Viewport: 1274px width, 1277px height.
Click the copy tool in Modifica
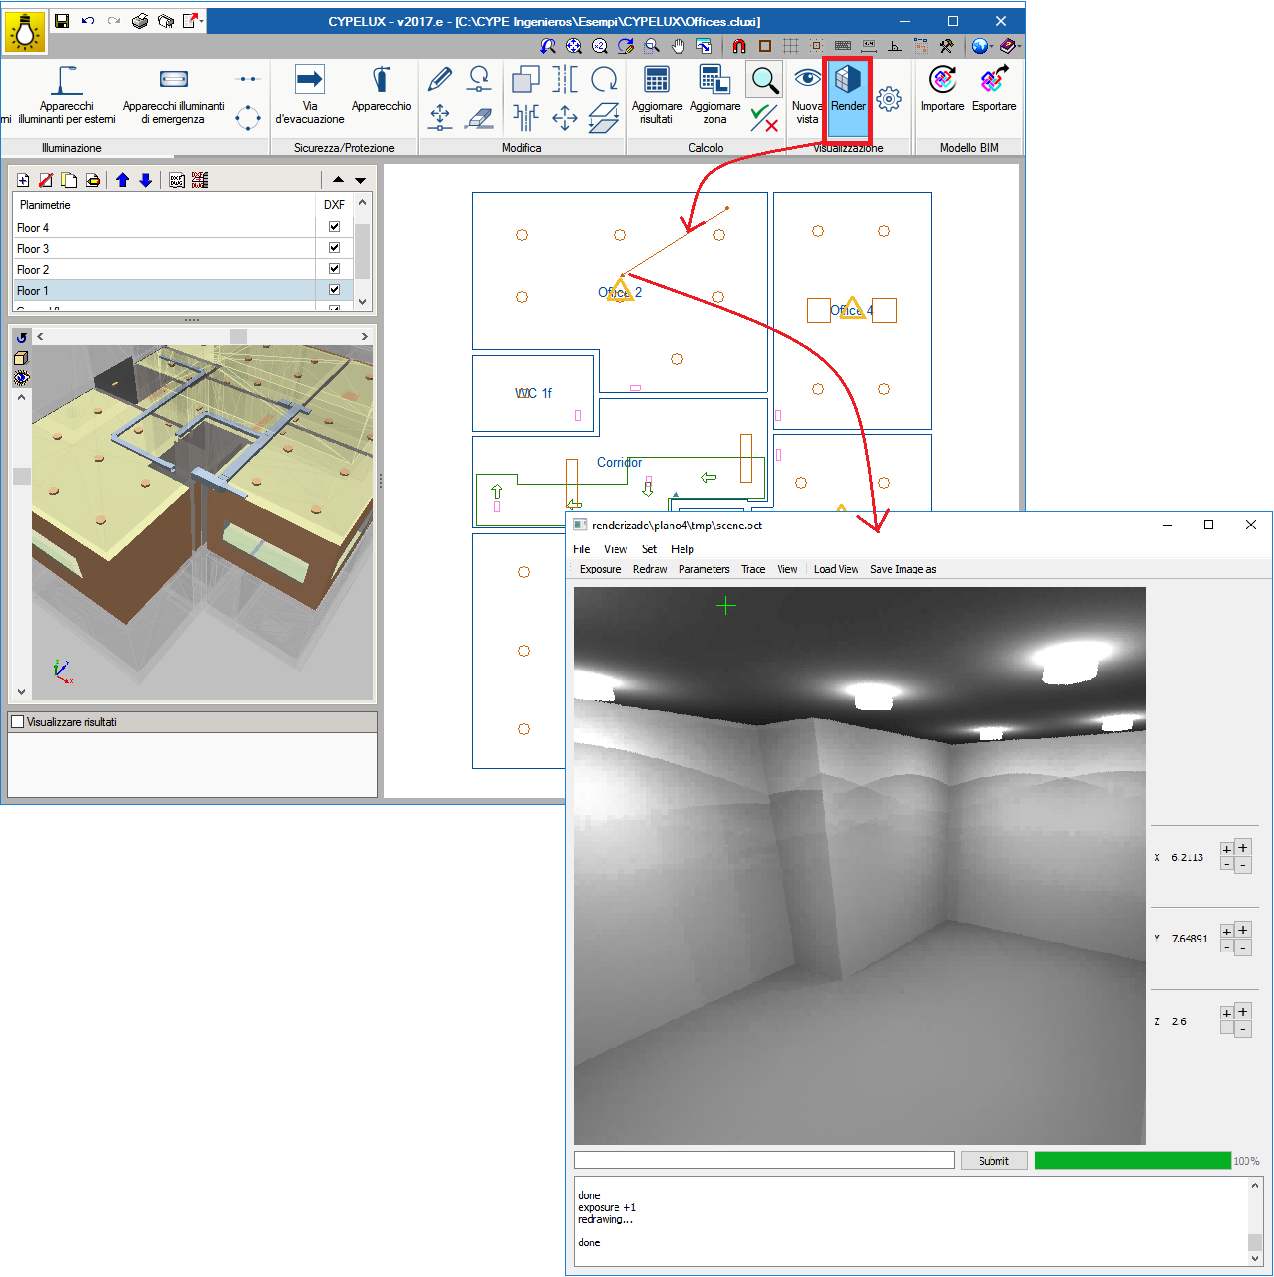pos(526,79)
